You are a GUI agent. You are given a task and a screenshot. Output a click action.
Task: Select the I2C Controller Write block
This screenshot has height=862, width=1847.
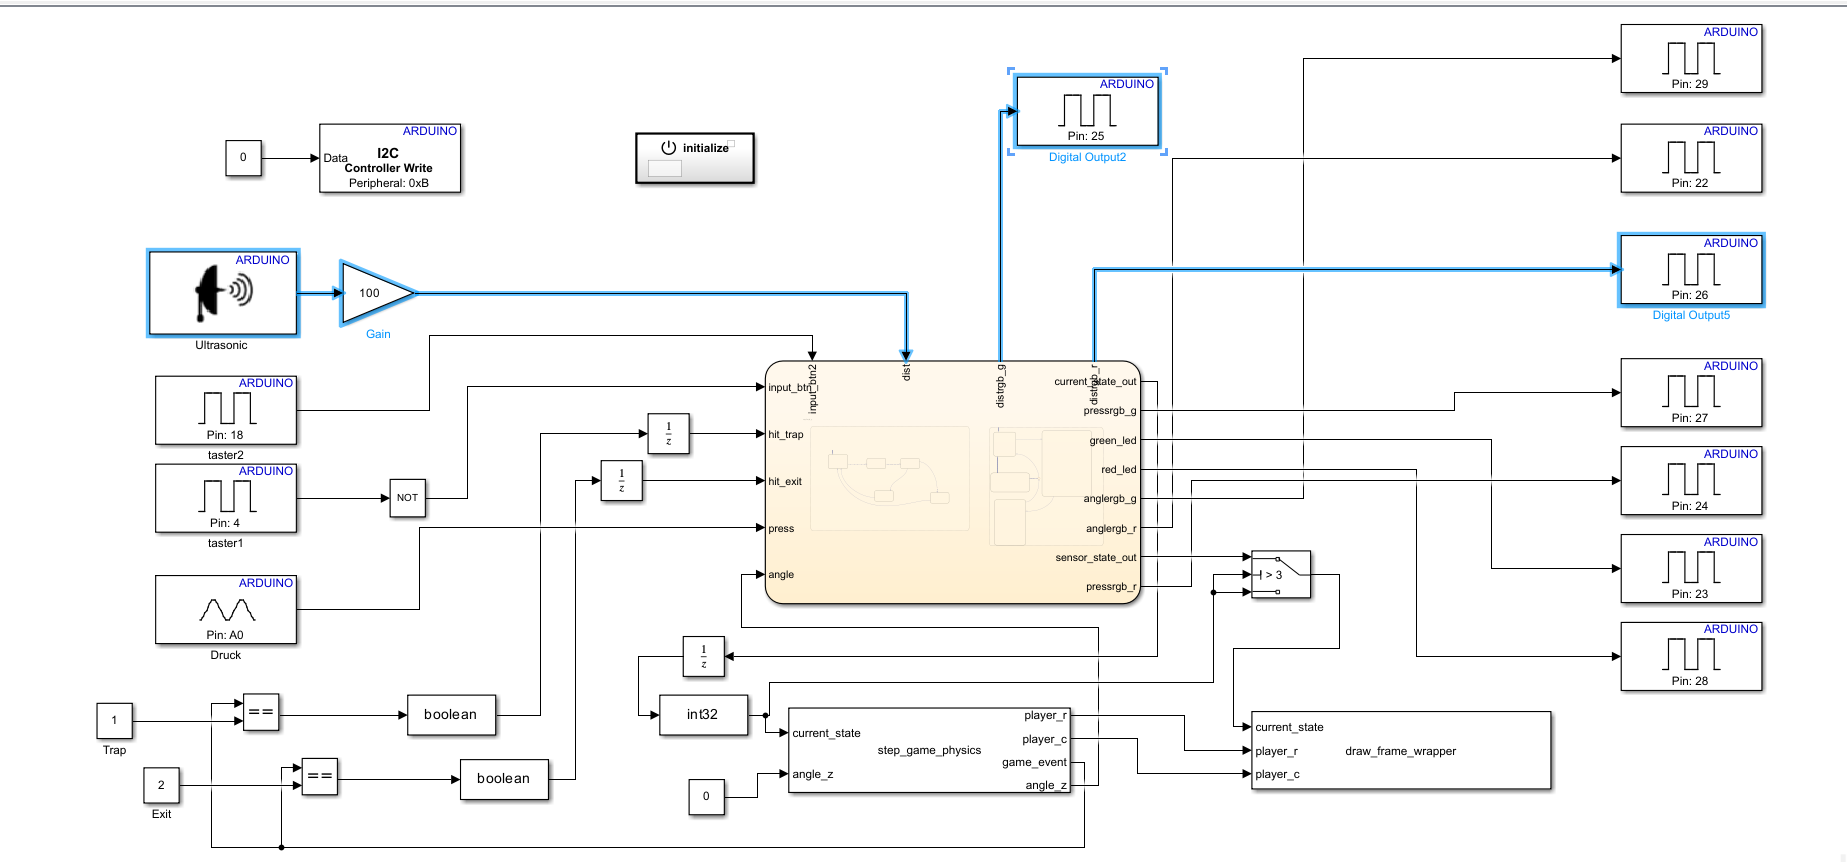pyautogui.click(x=389, y=158)
